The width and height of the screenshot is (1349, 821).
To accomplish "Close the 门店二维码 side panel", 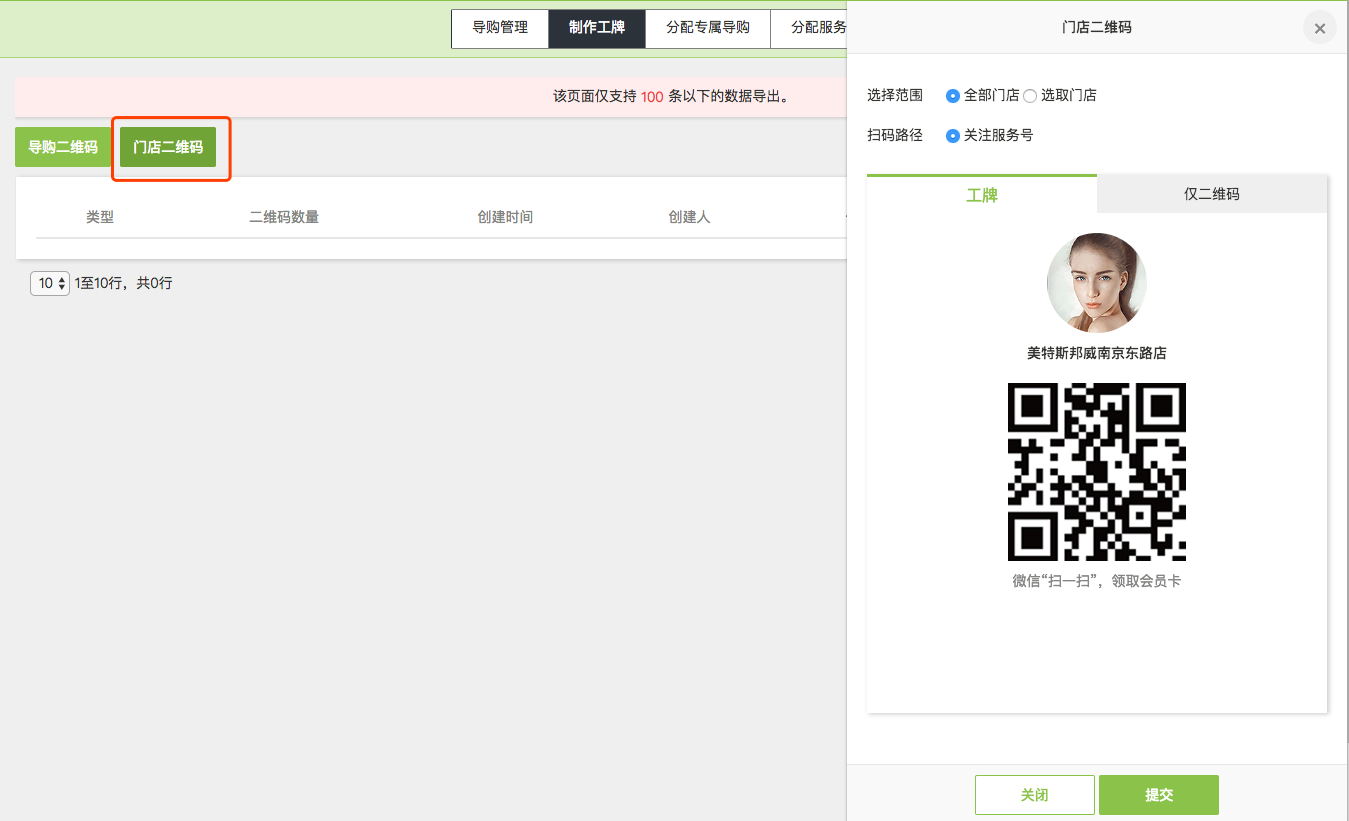I will 1319,28.
